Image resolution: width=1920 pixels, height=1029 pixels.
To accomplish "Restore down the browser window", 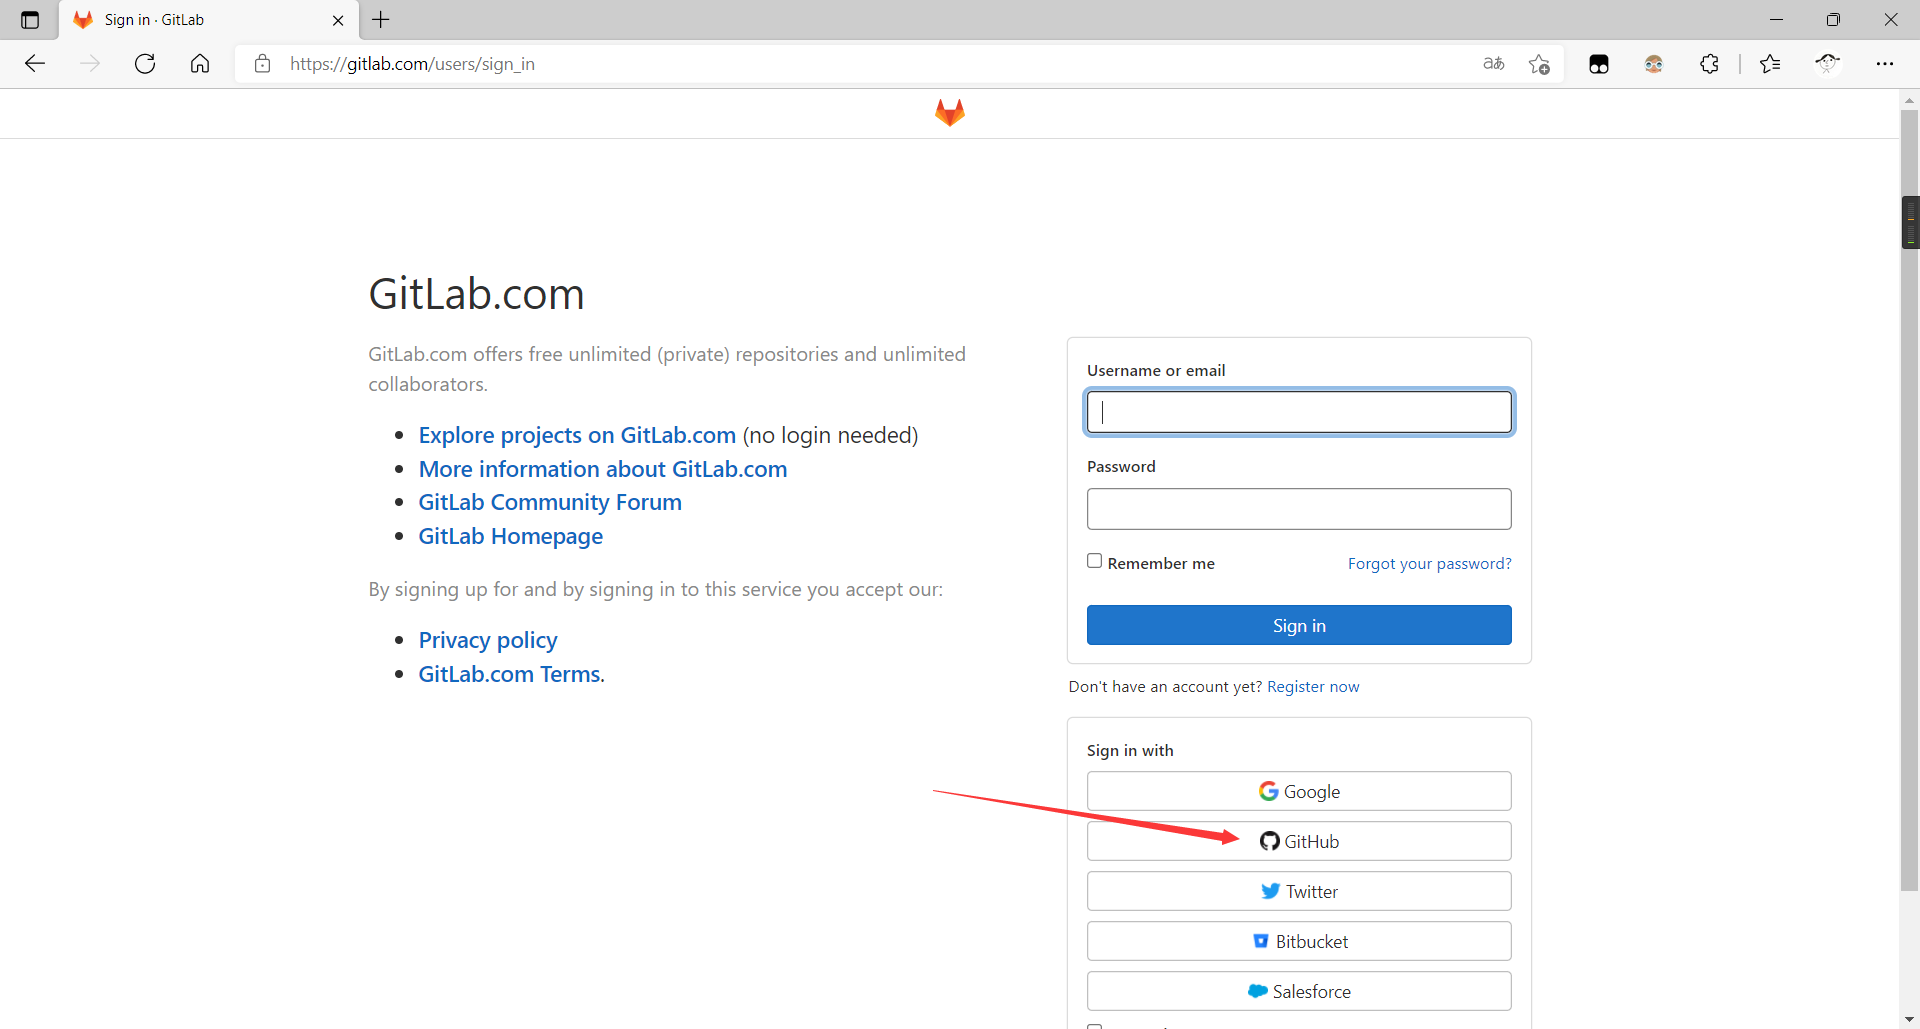I will pyautogui.click(x=1833, y=20).
